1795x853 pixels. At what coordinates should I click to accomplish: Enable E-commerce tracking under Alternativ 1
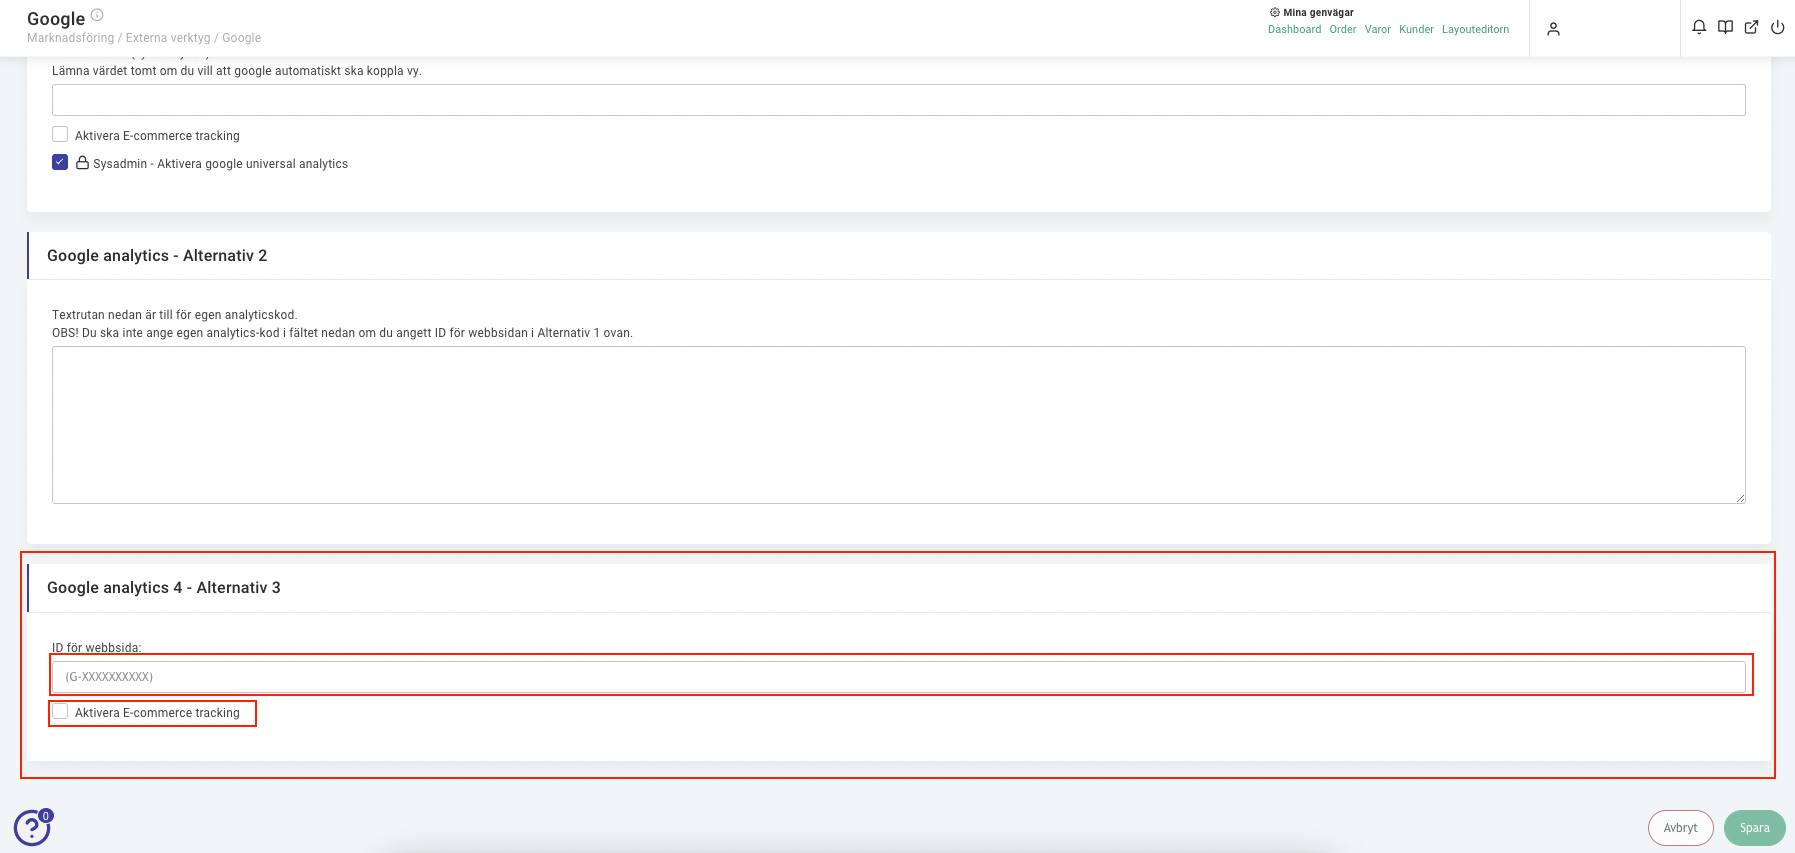point(60,134)
